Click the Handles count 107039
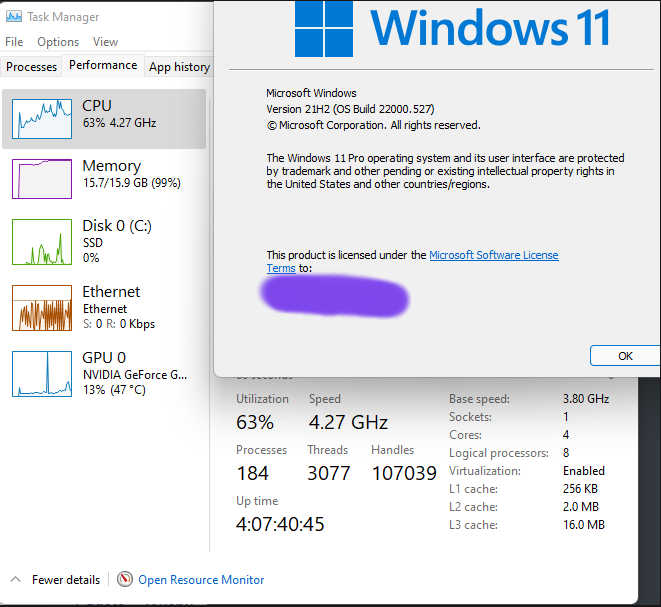This screenshot has width=661, height=607. 404,473
